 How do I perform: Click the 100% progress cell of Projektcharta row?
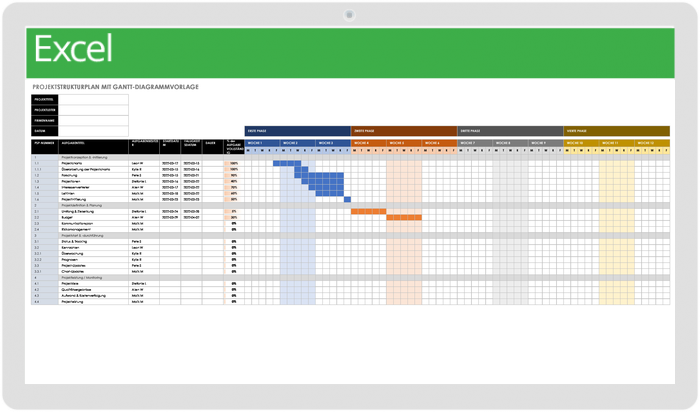234,163
